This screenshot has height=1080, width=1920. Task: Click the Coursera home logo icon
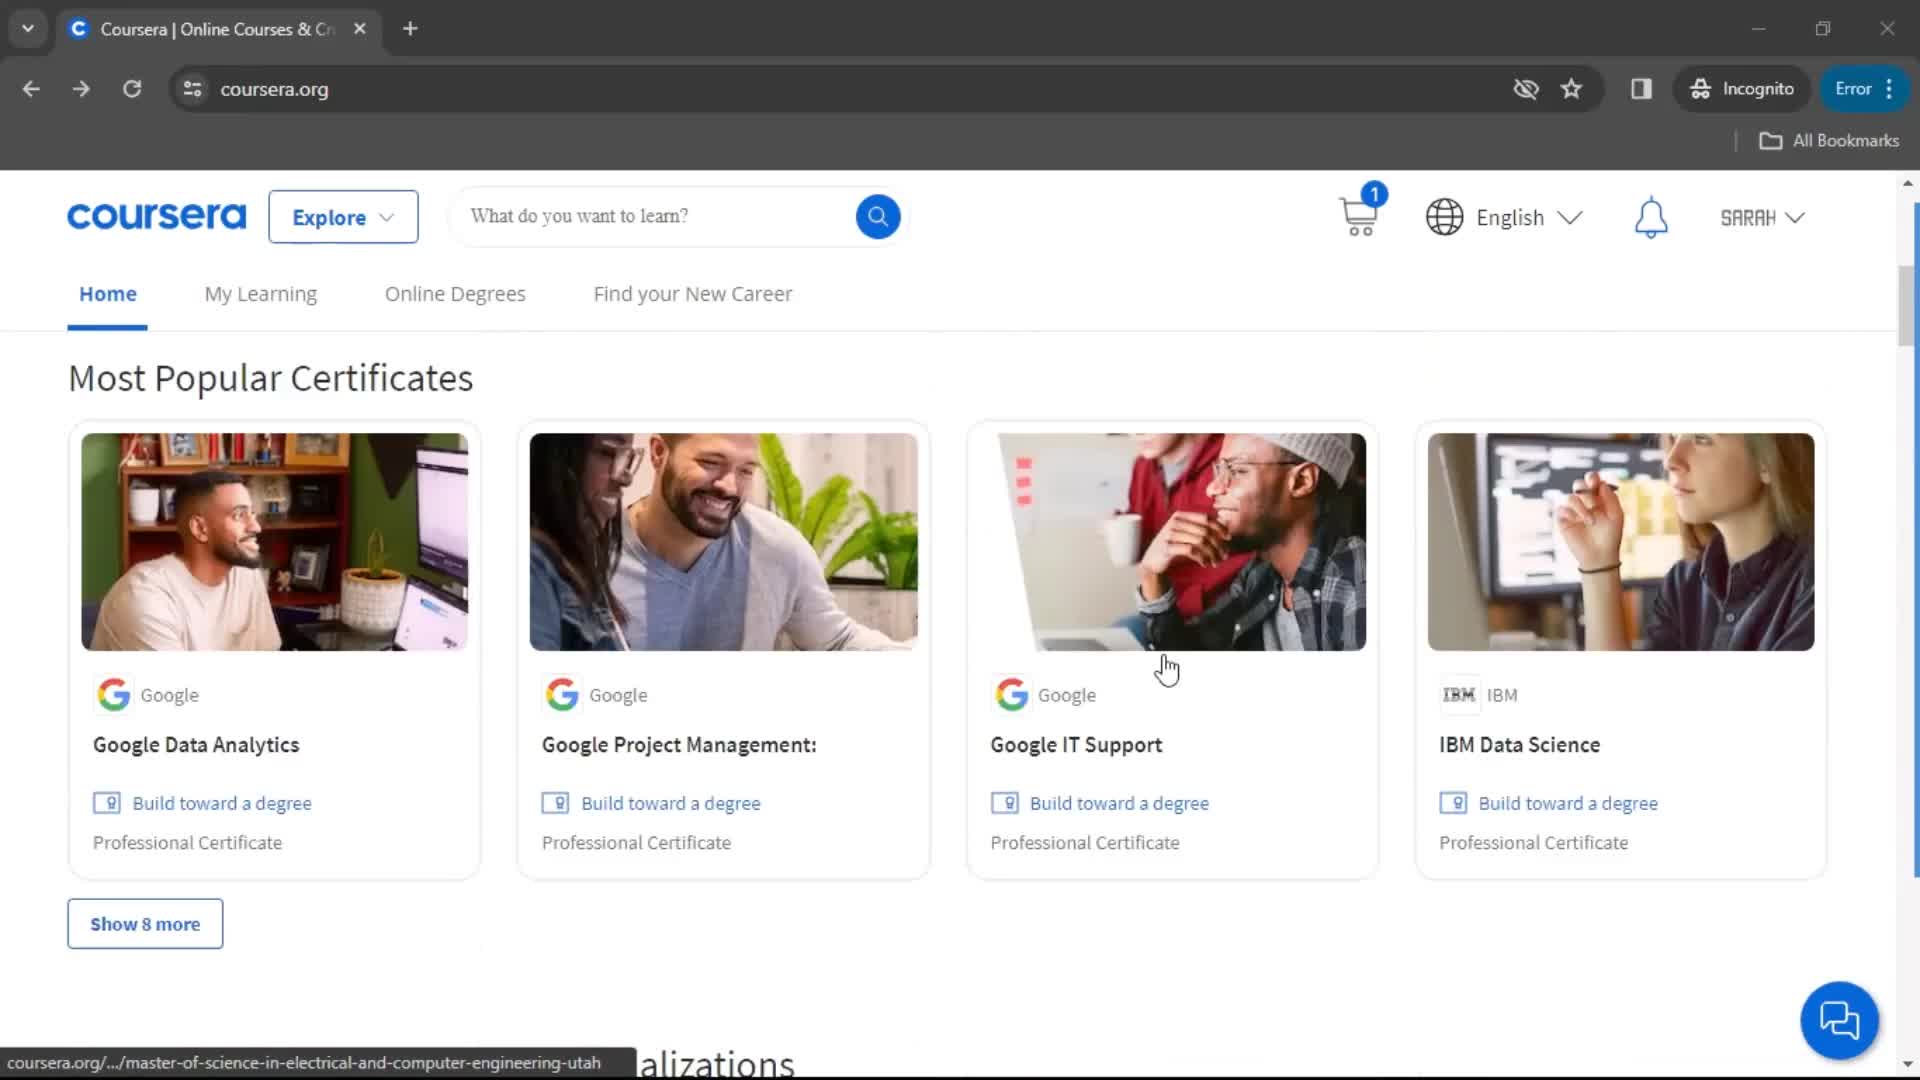pyautogui.click(x=157, y=216)
